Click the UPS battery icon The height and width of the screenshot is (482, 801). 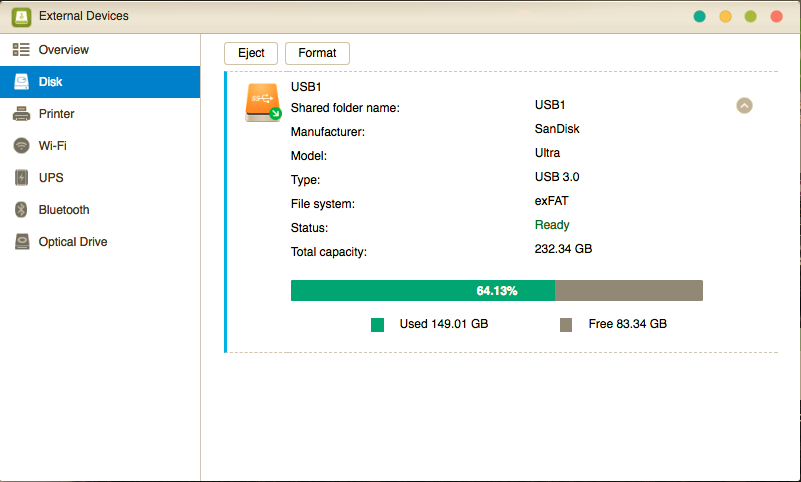[x=21, y=178]
